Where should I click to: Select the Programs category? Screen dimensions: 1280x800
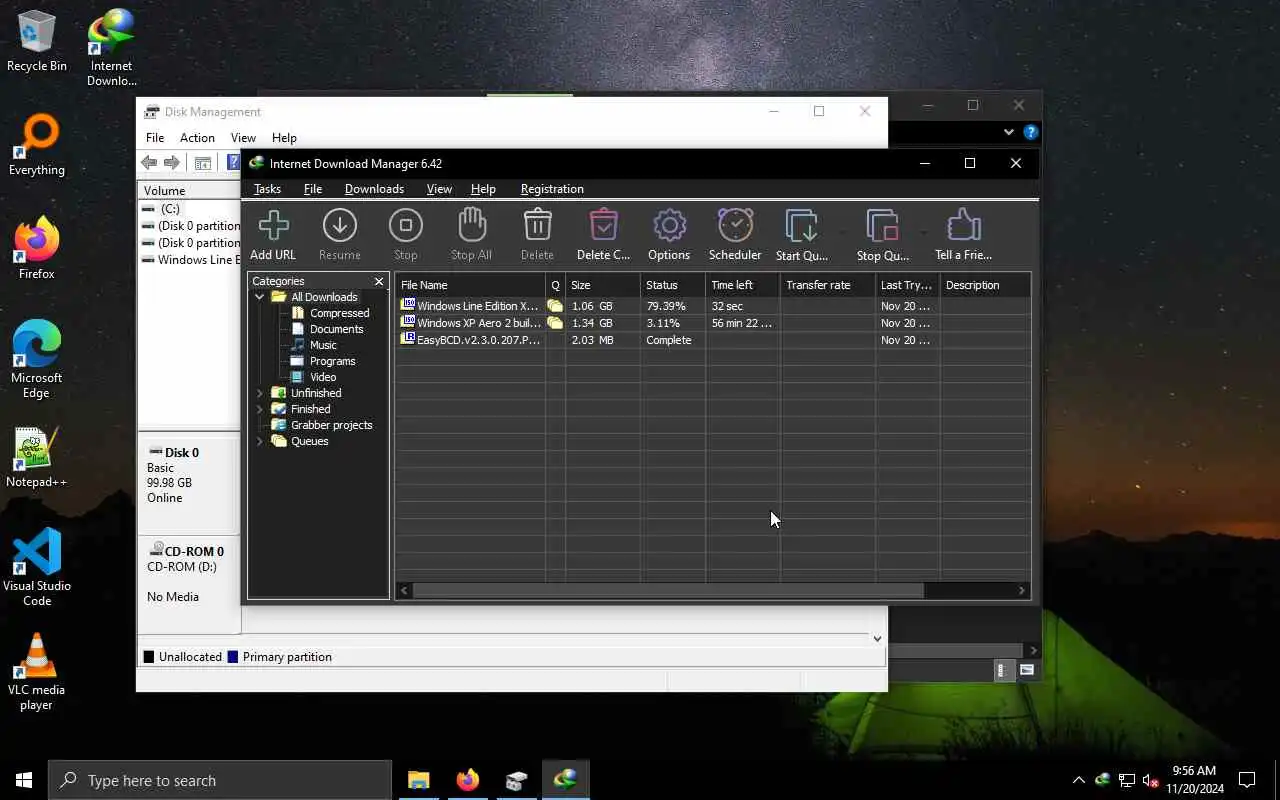click(332, 361)
